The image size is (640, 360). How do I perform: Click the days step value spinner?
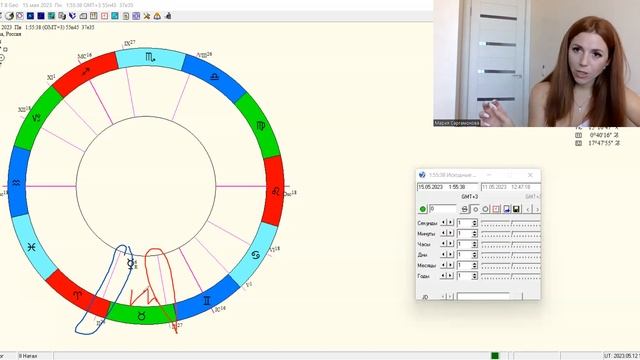tap(467, 255)
